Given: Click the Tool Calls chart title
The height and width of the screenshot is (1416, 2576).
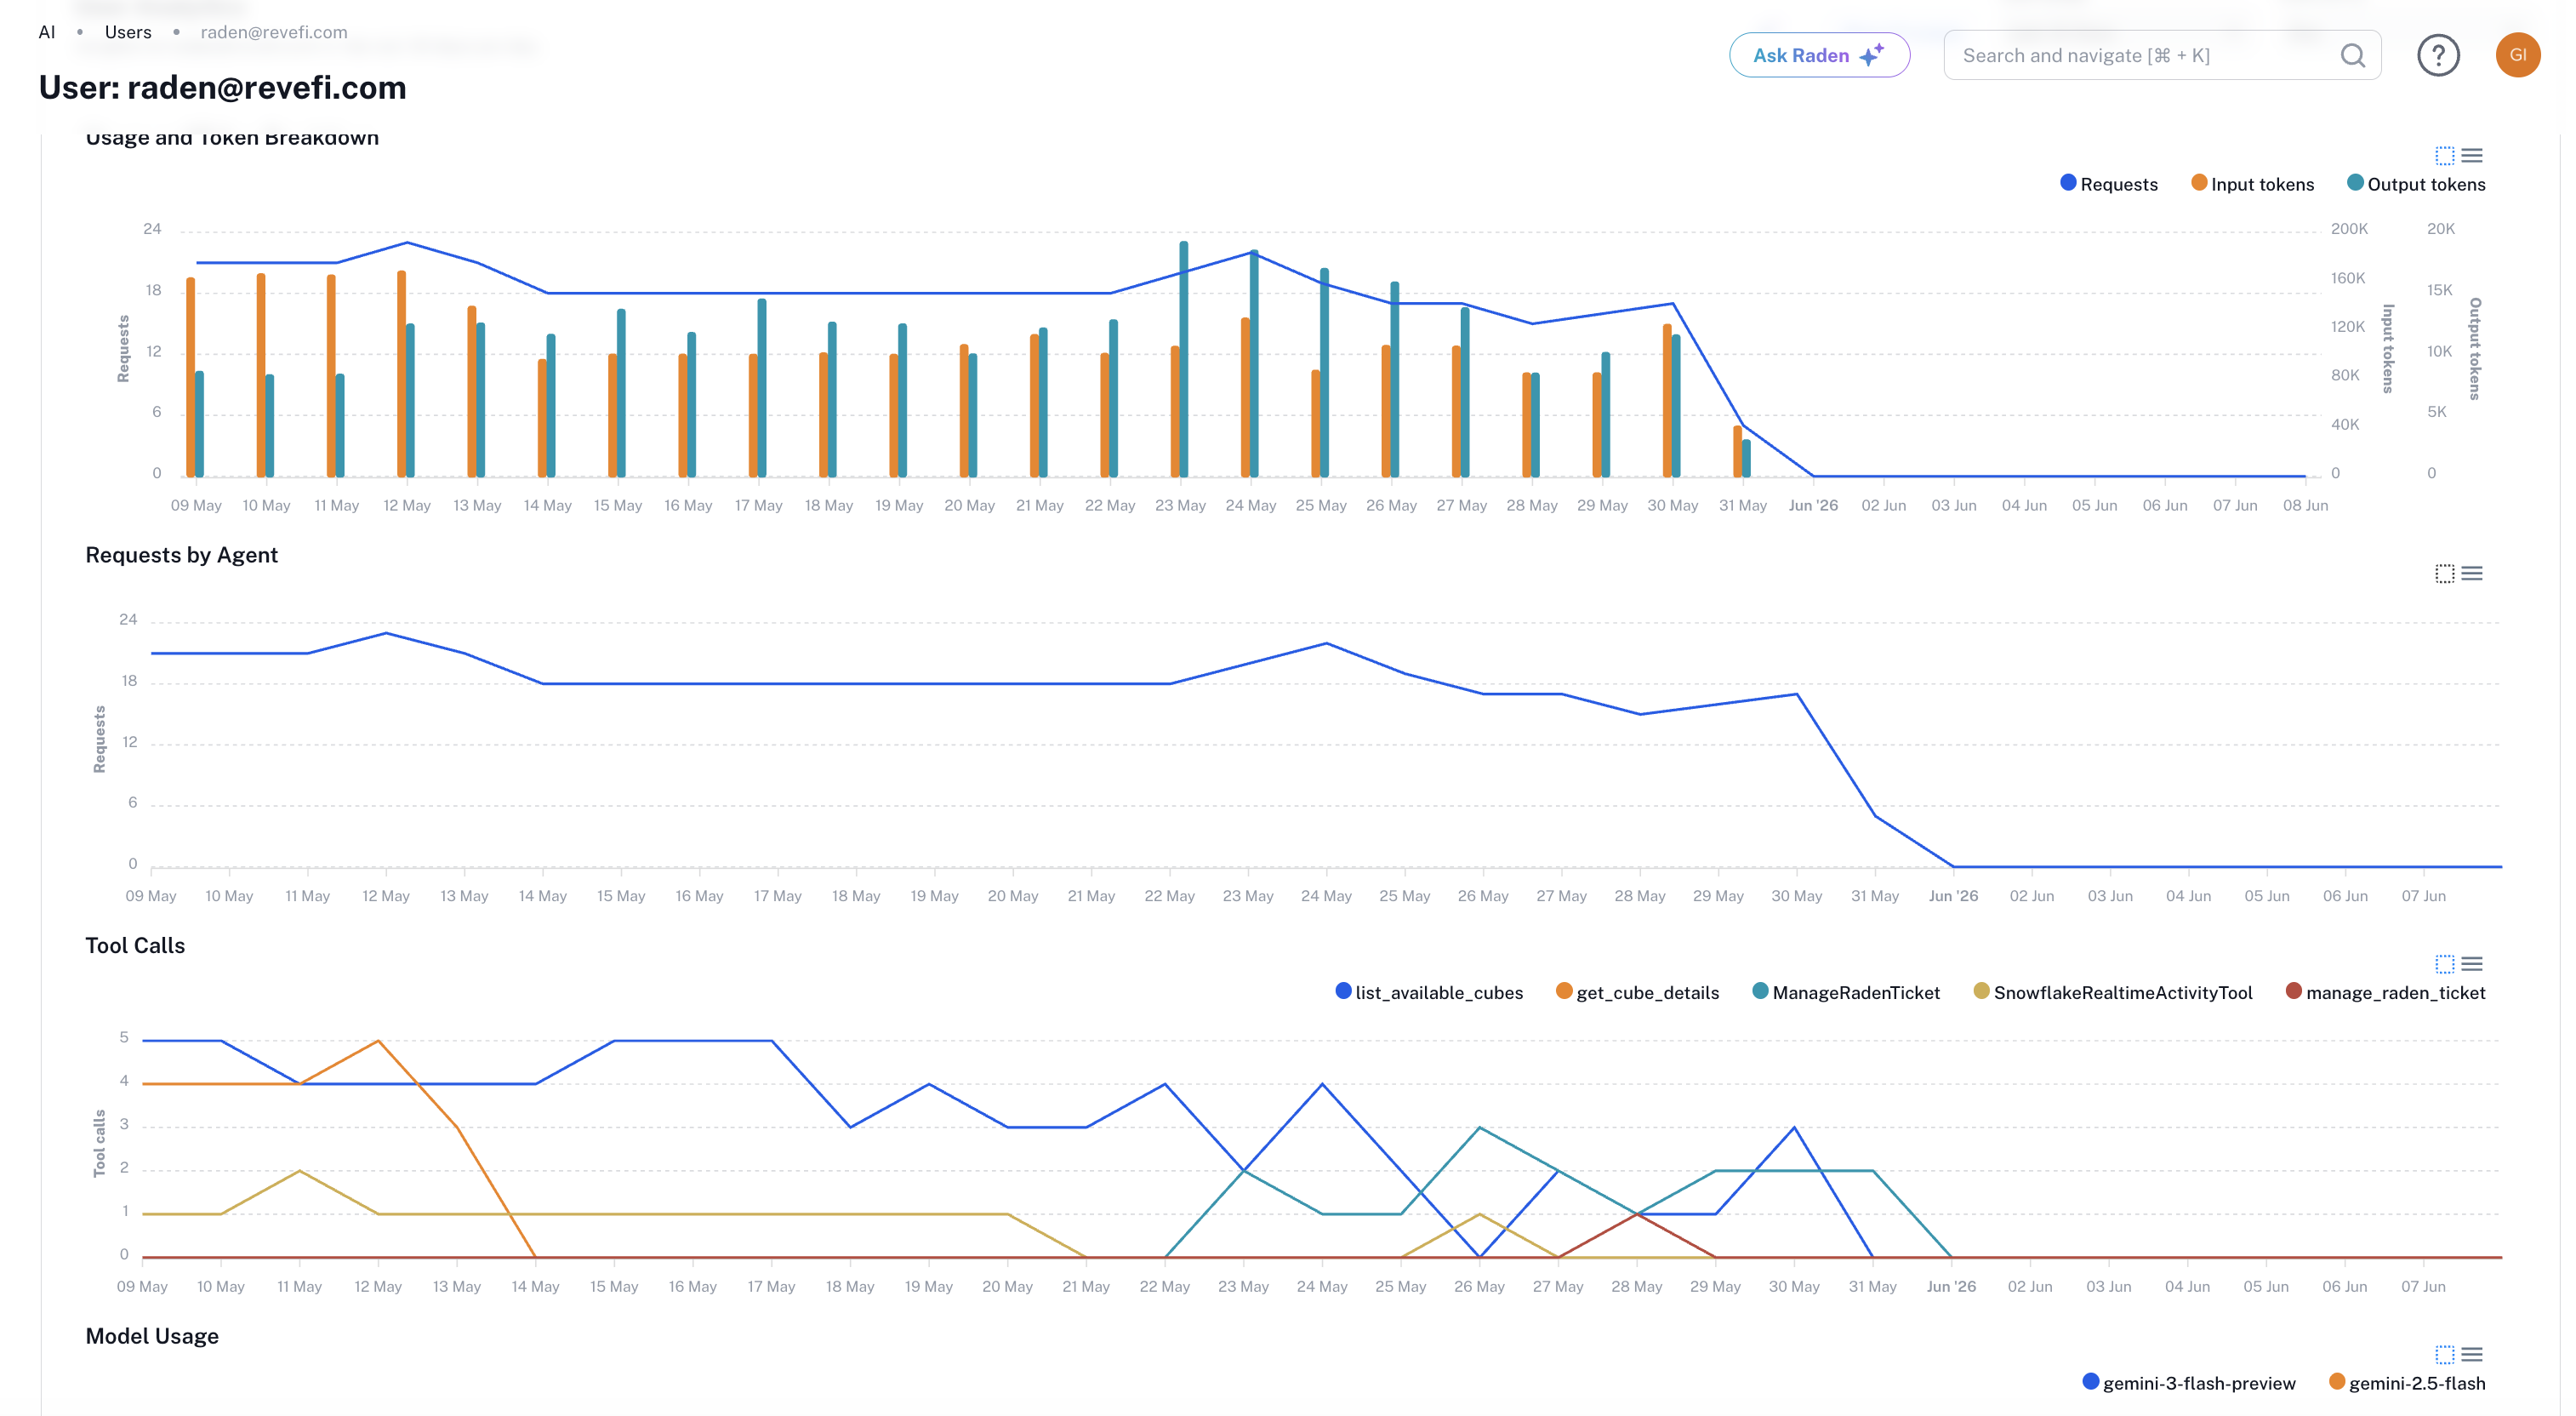Looking at the screenshot, I should coord(135,946).
